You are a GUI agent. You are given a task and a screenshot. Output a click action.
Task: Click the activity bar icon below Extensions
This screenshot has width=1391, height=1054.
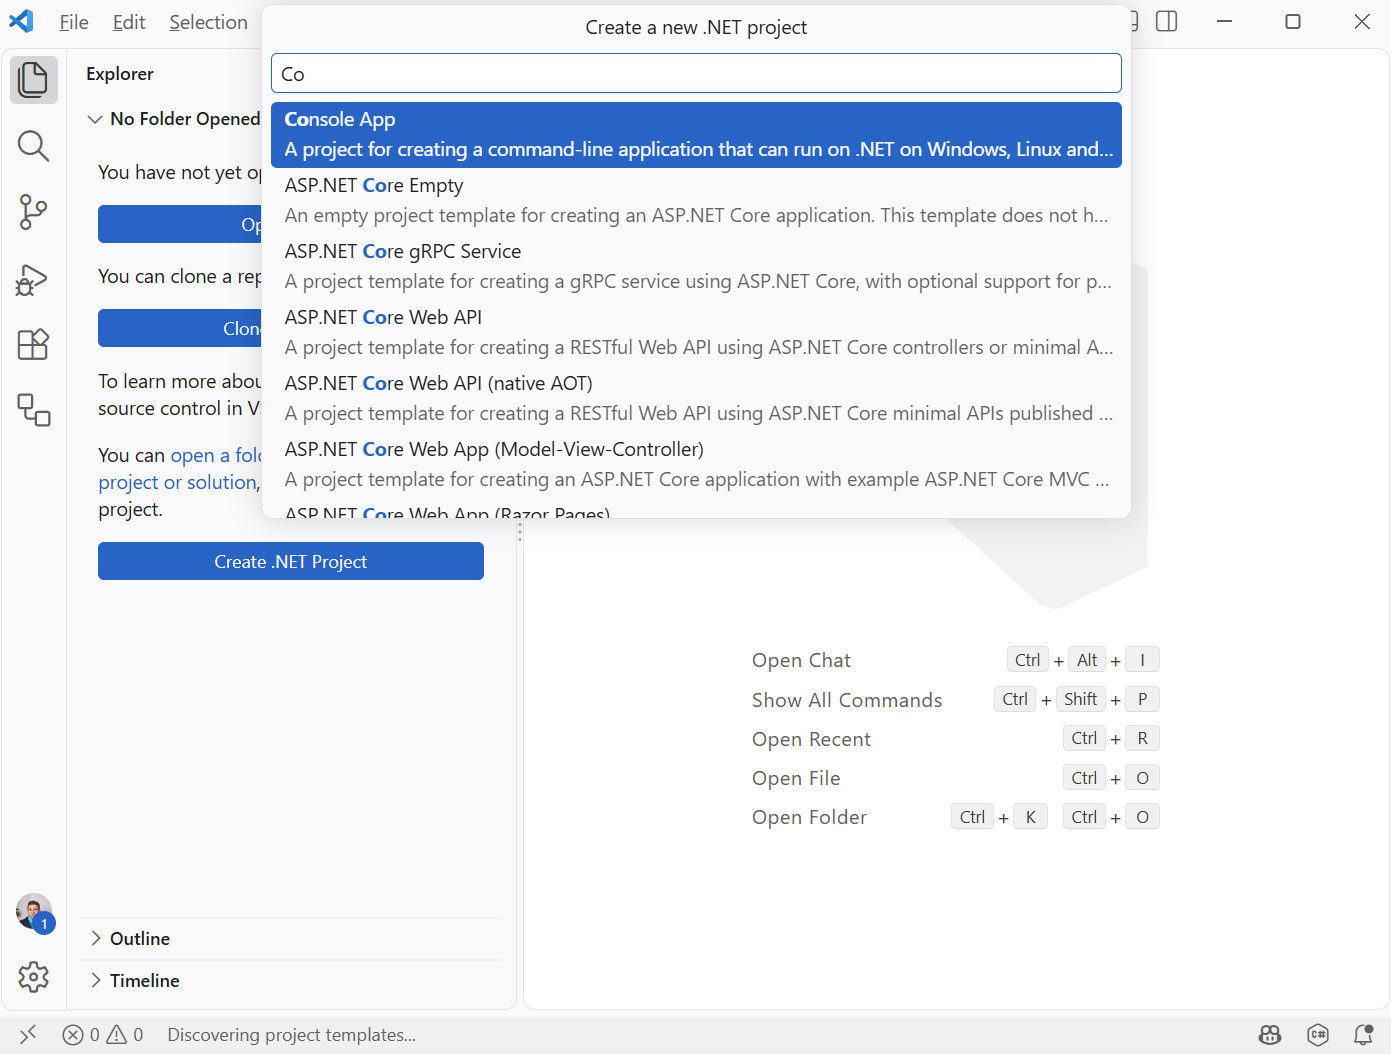tap(33, 410)
